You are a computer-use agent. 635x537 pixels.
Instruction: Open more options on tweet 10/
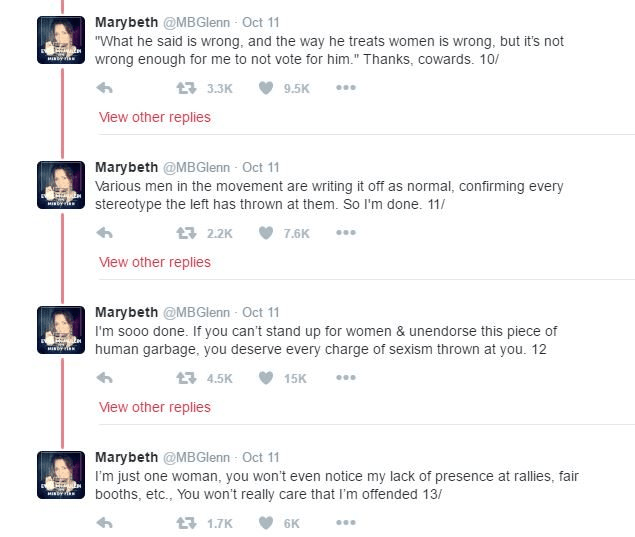[346, 88]
